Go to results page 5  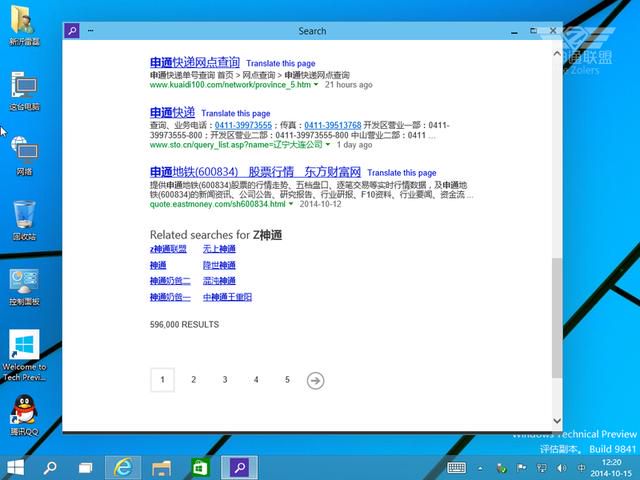click(287, 380)
